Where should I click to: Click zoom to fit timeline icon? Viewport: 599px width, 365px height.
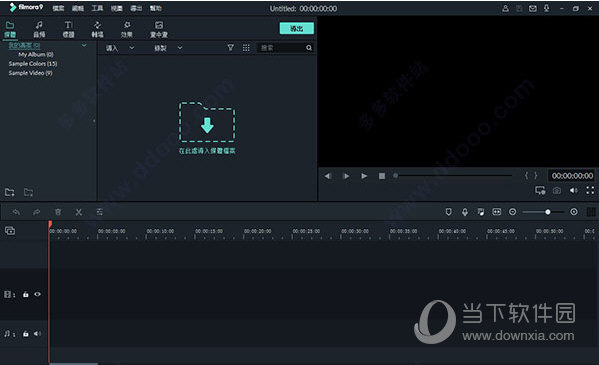(x=496, y=212)
